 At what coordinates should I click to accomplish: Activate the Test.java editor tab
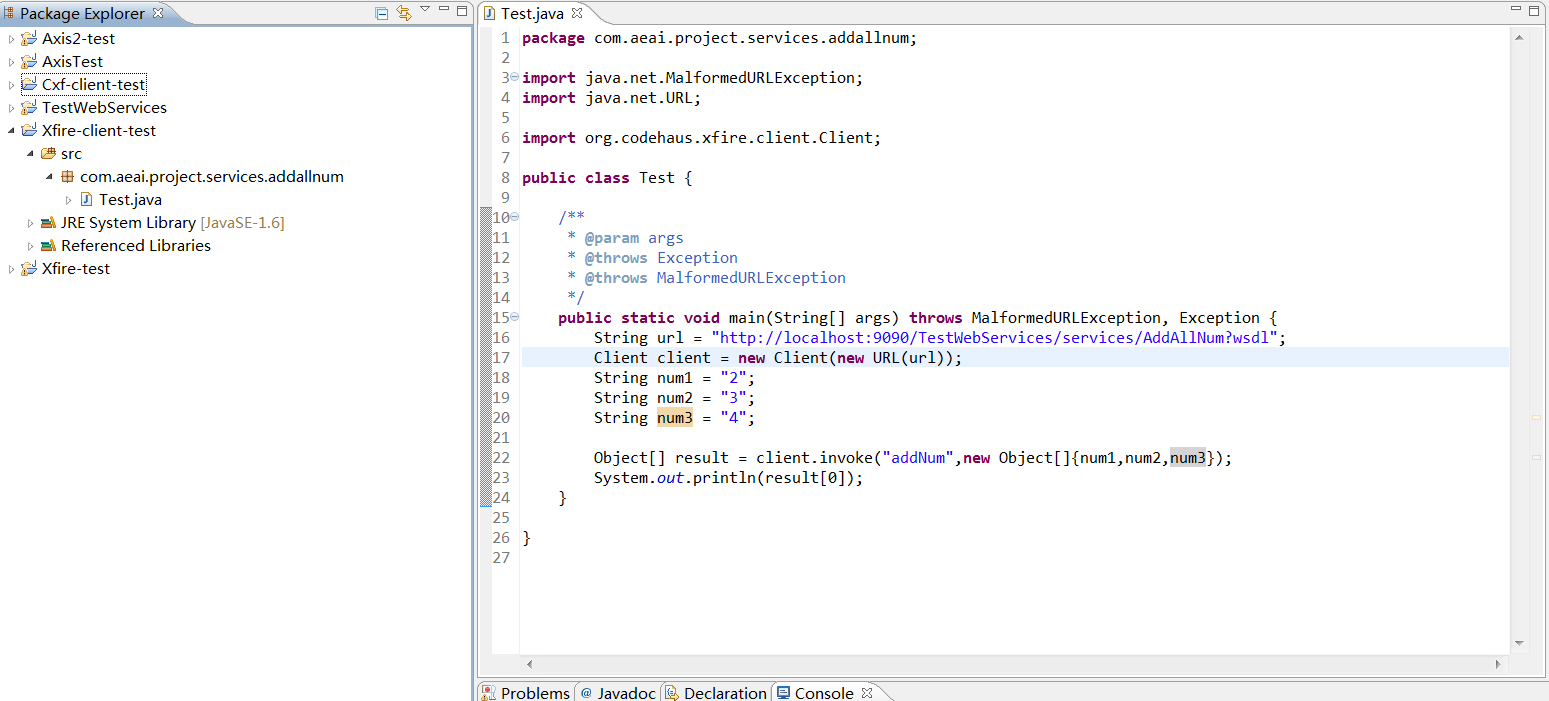[x=532, y=14]
